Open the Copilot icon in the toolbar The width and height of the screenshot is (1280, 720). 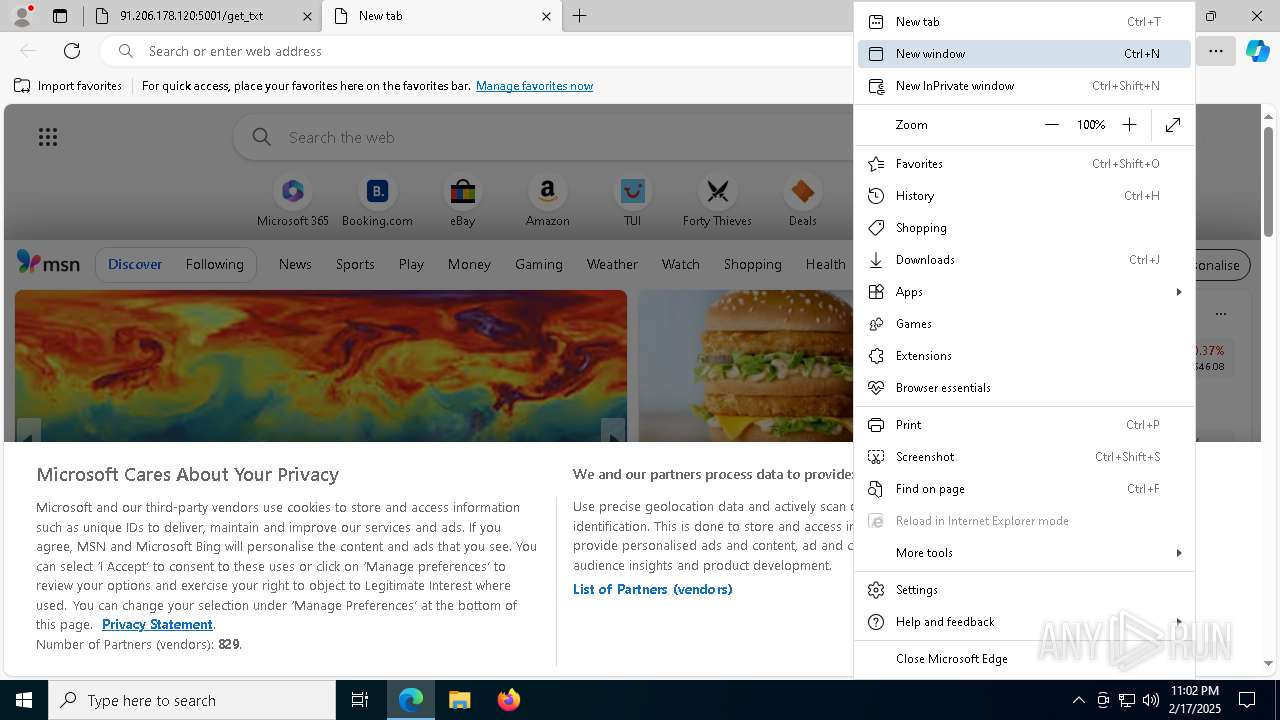pyautogui.click(x=1257, y=51)
